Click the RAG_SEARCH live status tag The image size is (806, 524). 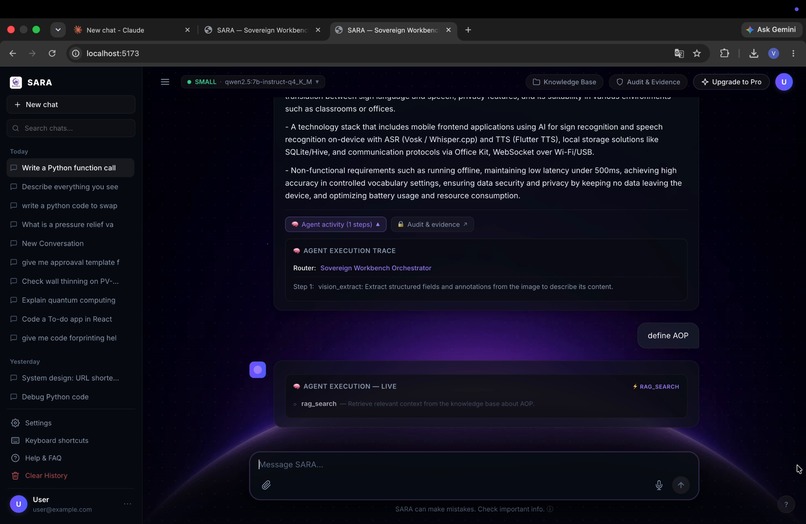[x=655, y=386]
